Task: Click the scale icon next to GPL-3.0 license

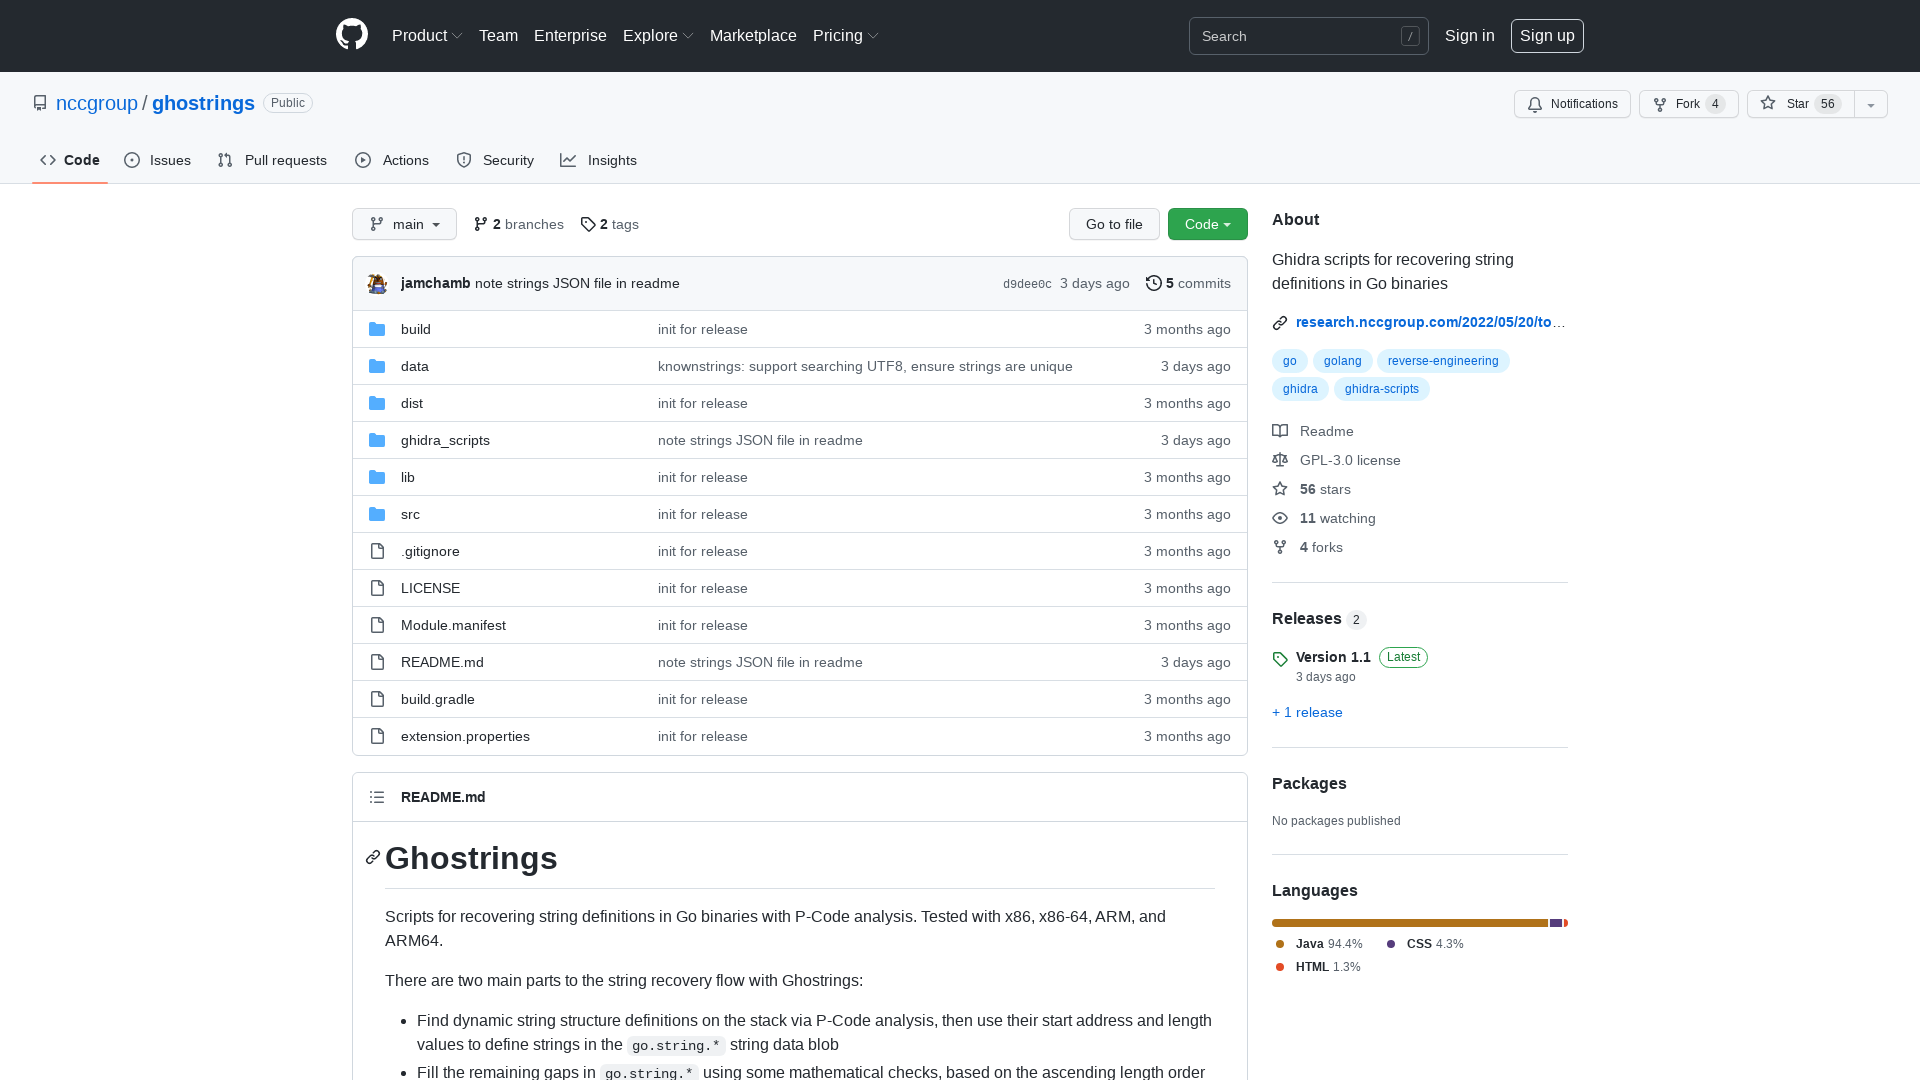Action: click(1280, 460)
